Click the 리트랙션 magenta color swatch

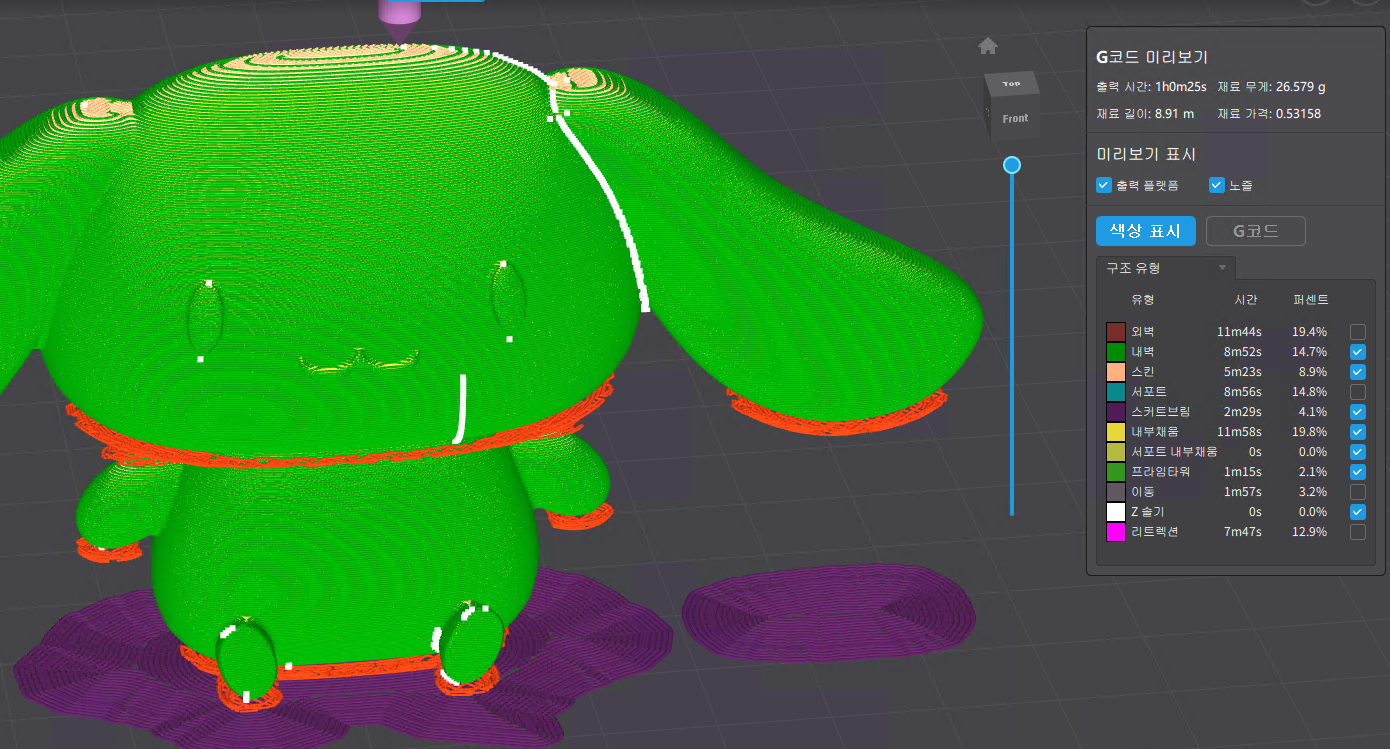pos(1116,532)
